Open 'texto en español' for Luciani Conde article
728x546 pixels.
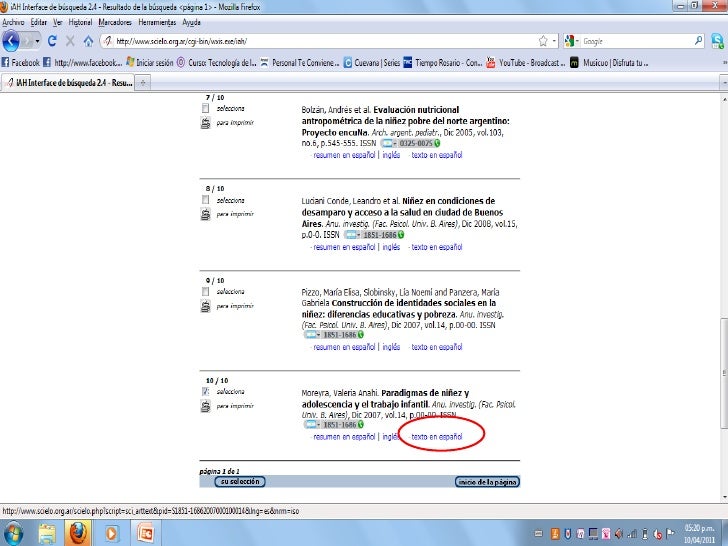click(x=436, y=247)
